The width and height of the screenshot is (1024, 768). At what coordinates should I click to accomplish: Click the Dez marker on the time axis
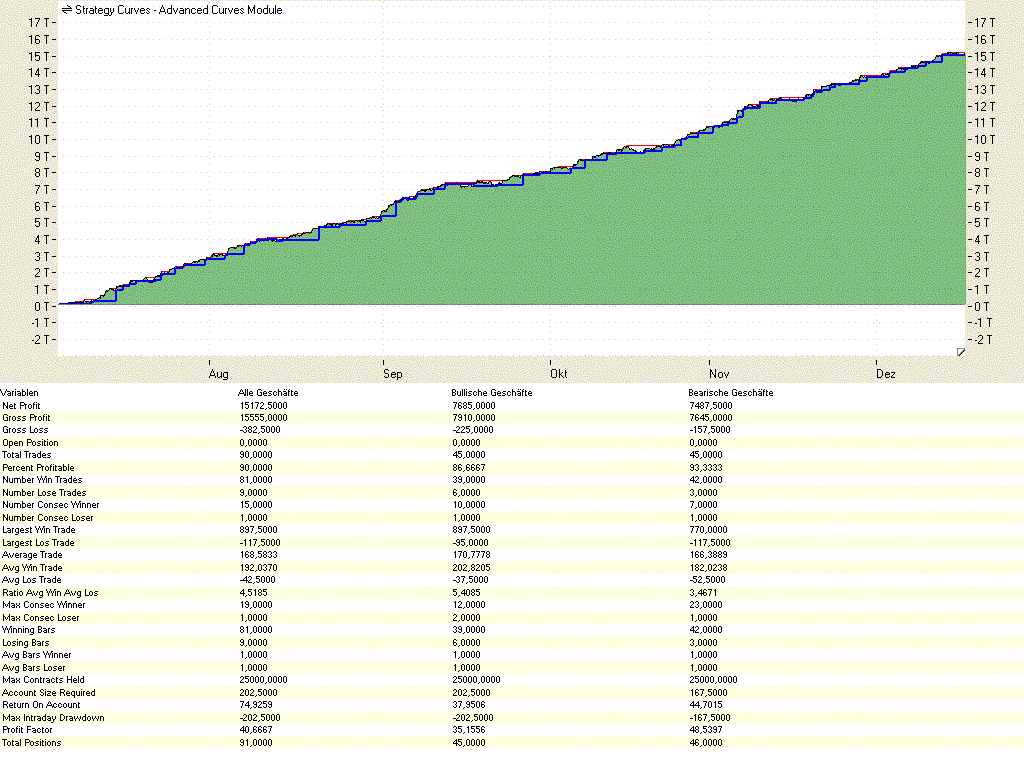click(x=886, y=374)
